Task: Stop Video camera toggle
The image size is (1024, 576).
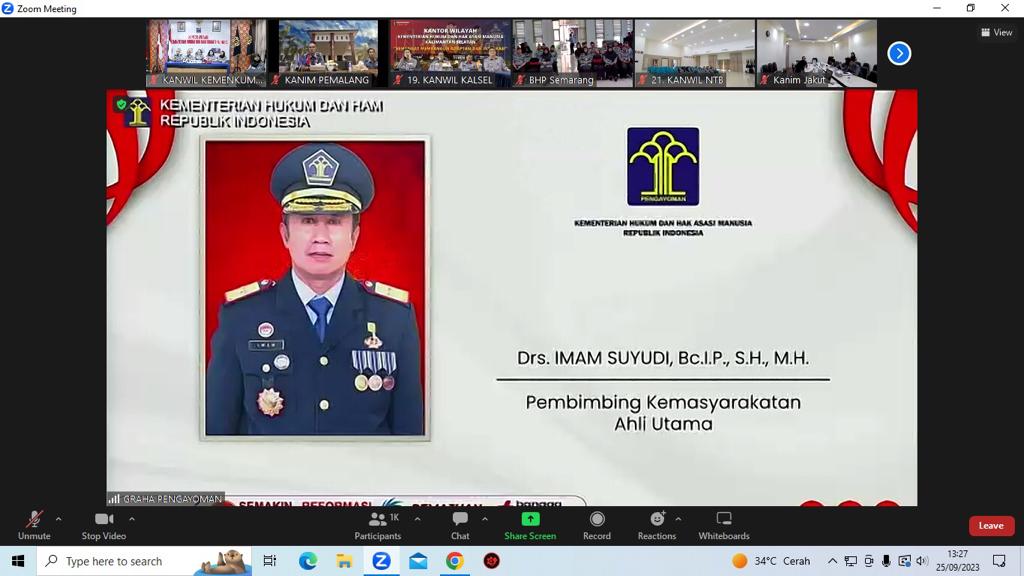Action: point(104,524)
